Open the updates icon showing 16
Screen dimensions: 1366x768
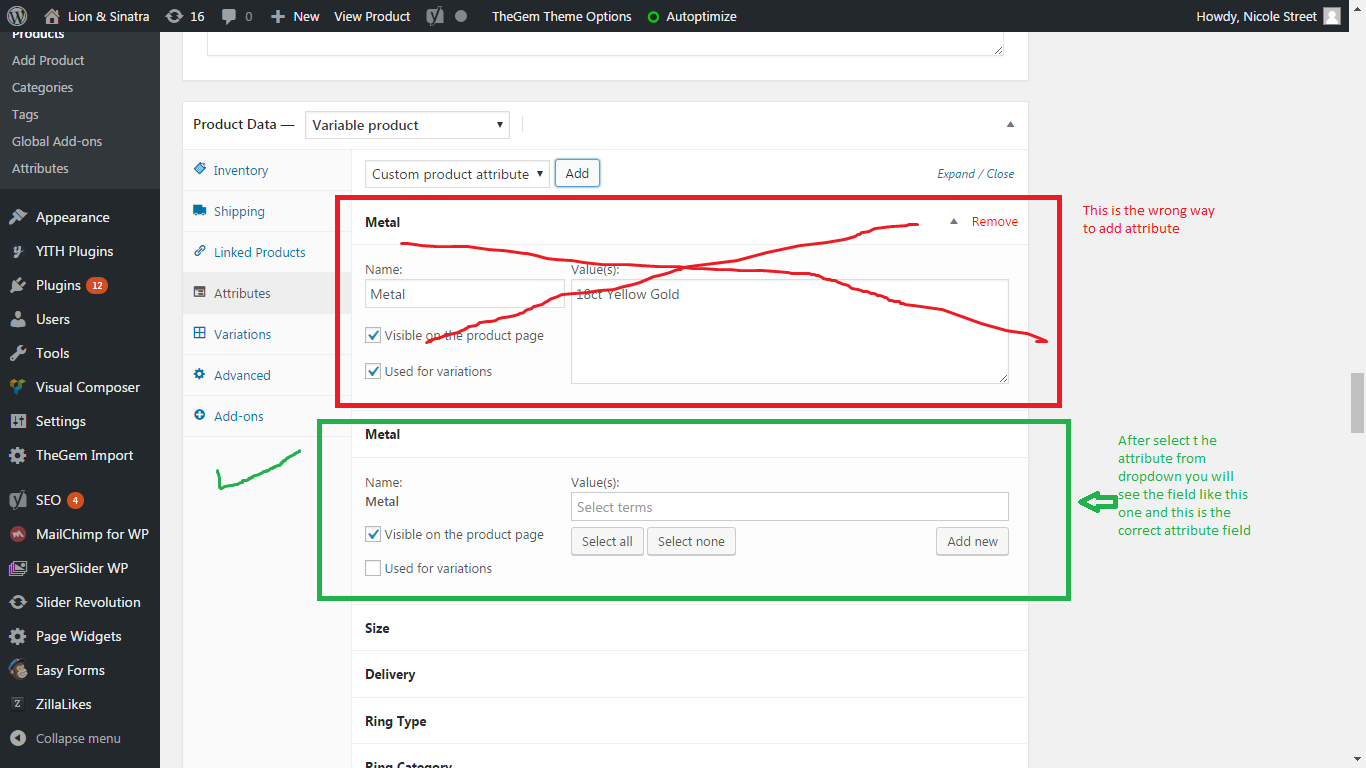(x=174, y=16)
